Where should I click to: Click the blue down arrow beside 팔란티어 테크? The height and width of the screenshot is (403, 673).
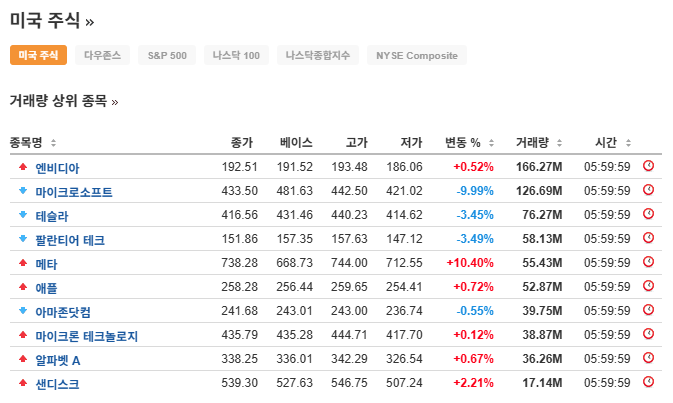pyautogui.click(x=23, y=239)
